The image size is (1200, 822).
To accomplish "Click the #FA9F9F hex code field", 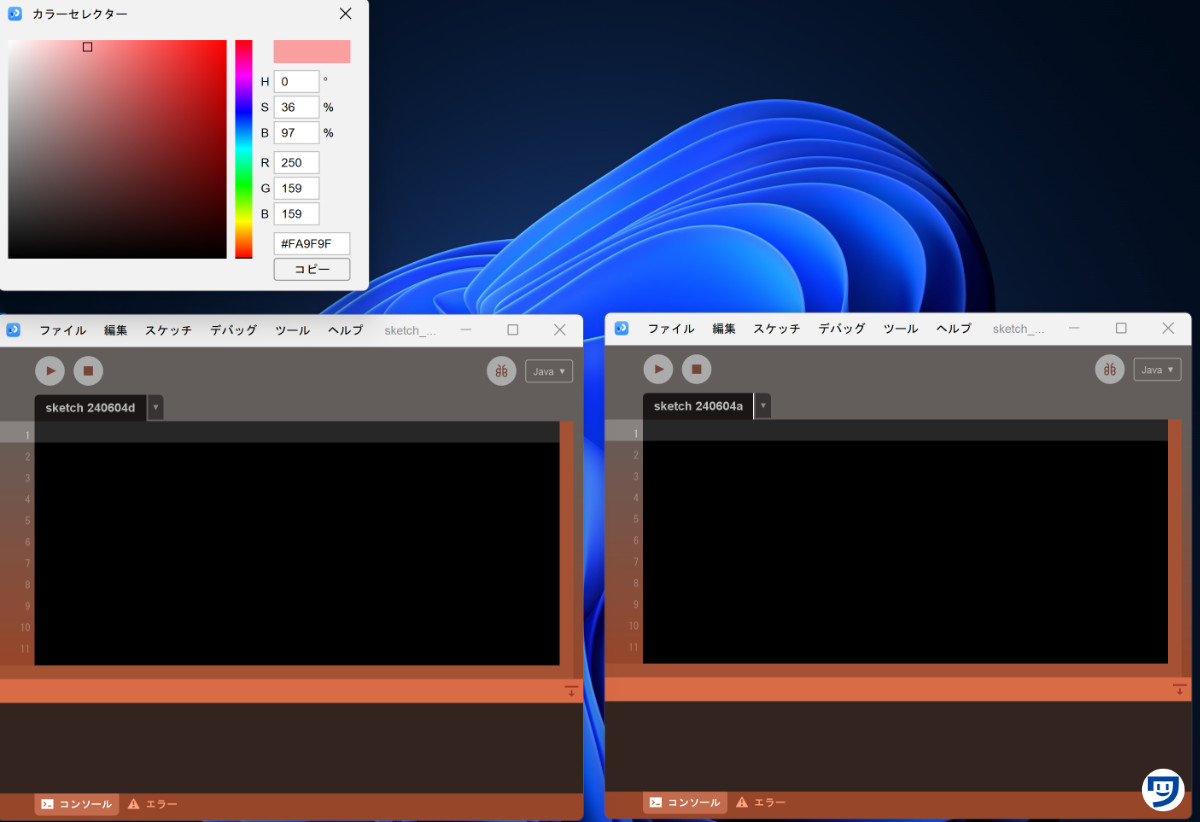I will click(311, 243).
